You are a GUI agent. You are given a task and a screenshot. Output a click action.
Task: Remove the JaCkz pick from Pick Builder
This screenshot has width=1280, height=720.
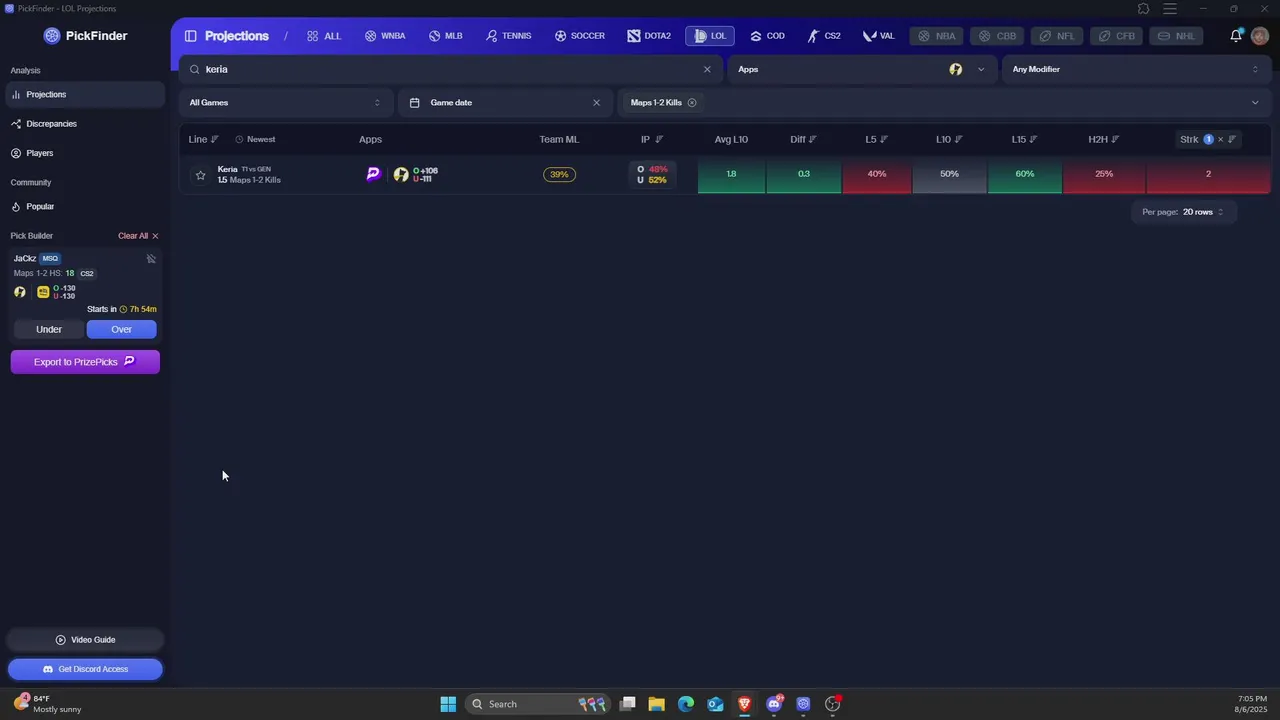pyautogui.click(x=151, y=259)
